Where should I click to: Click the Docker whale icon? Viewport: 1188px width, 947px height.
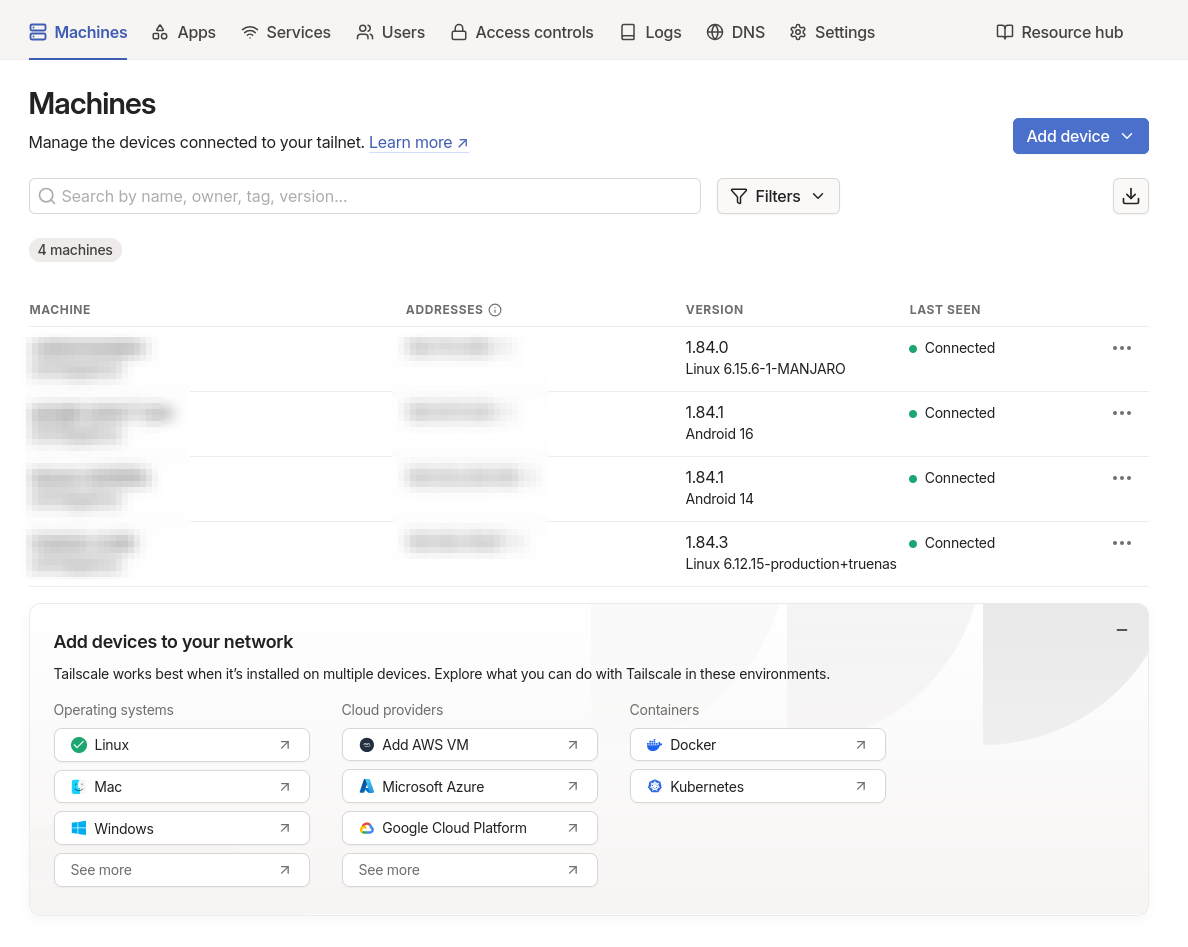click(x=654, y=745)
